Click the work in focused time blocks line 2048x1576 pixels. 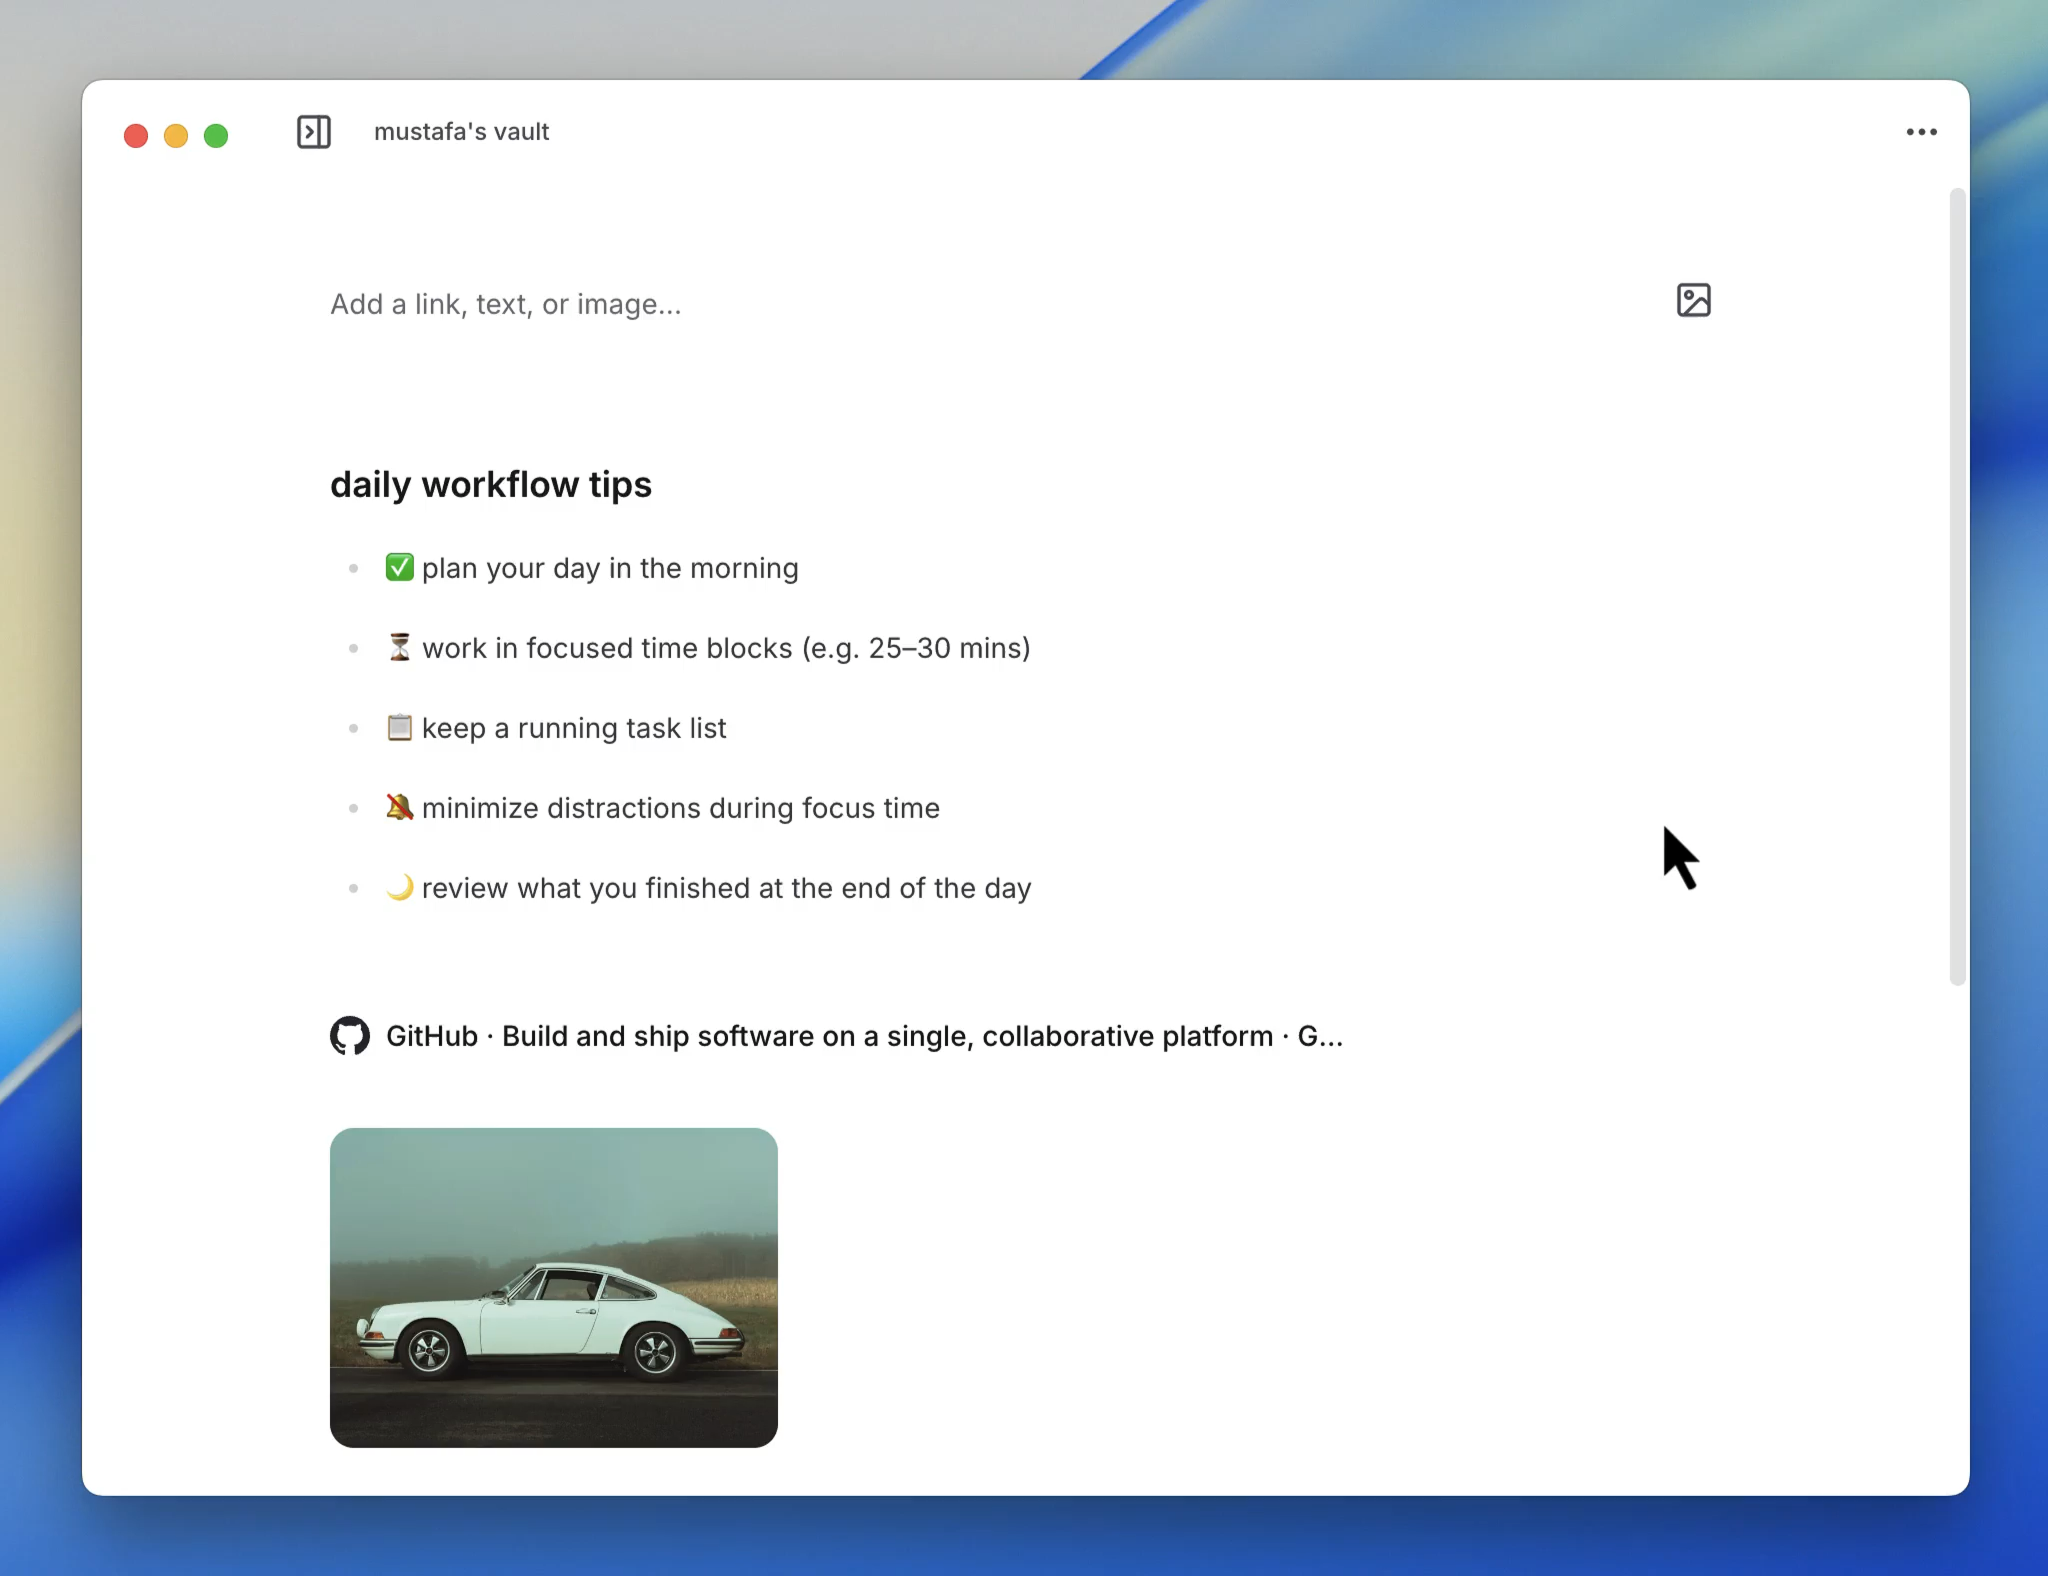[726, 648]
